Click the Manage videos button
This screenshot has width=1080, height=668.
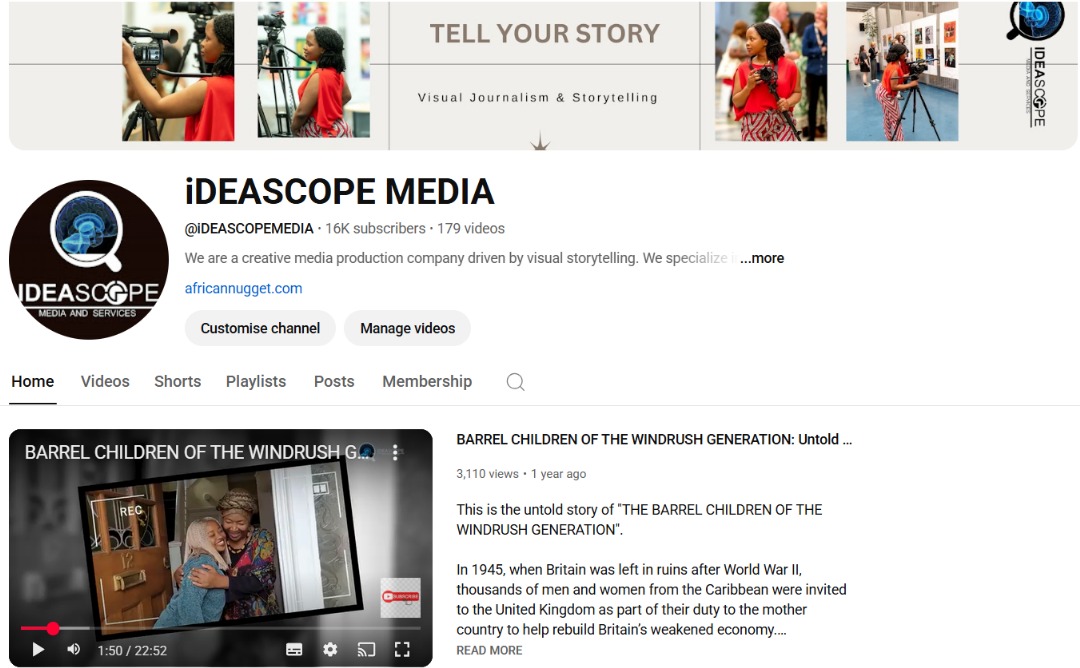[407, 328]
